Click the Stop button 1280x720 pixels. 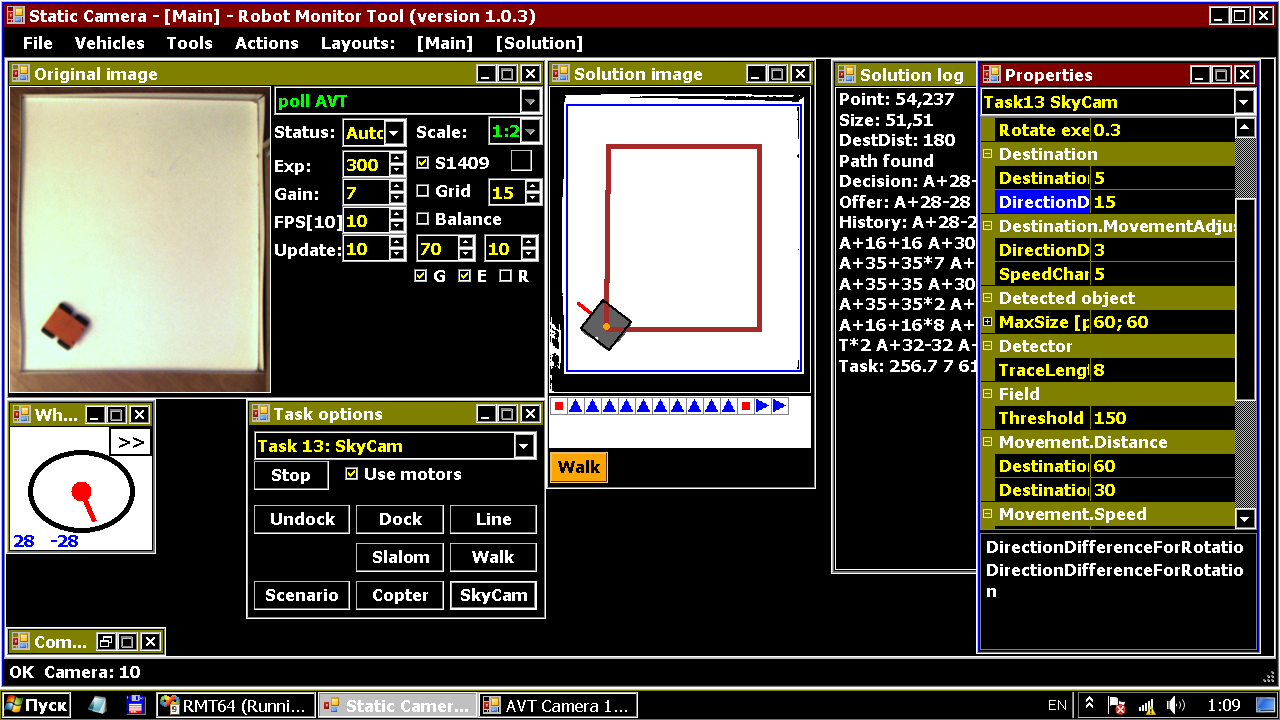pos(291,475)
